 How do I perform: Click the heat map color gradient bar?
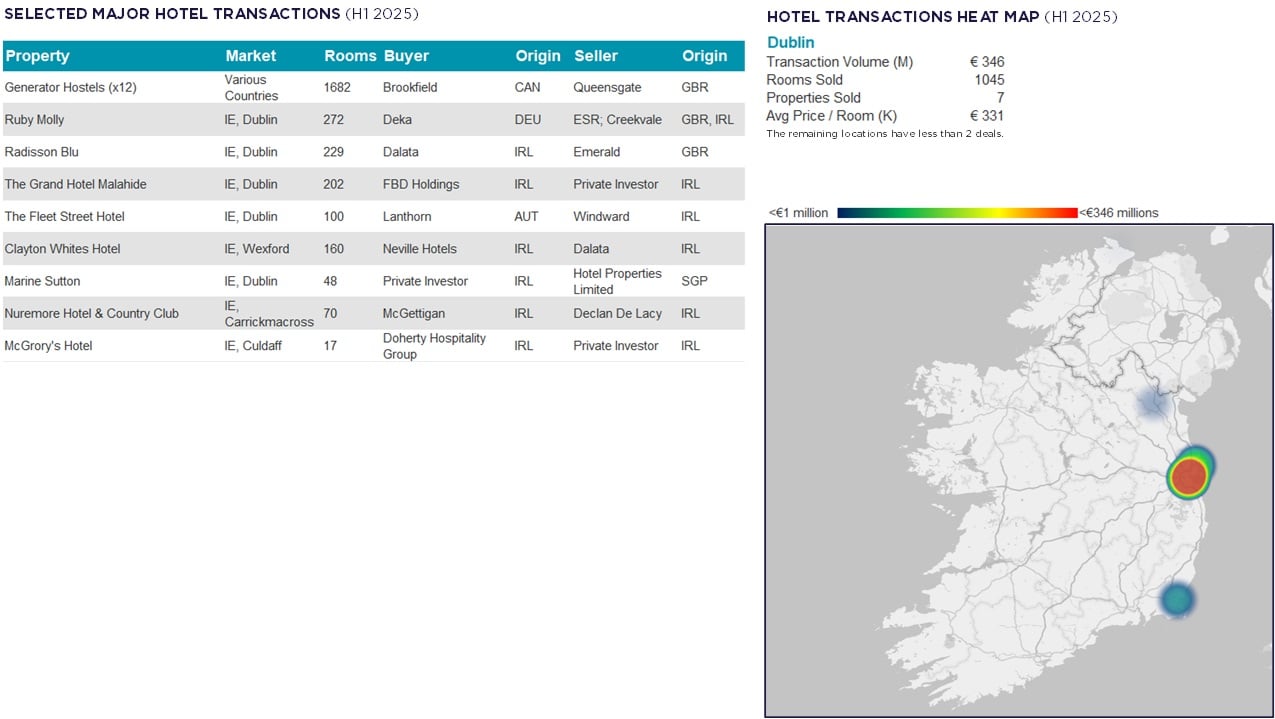click(957, 213)
